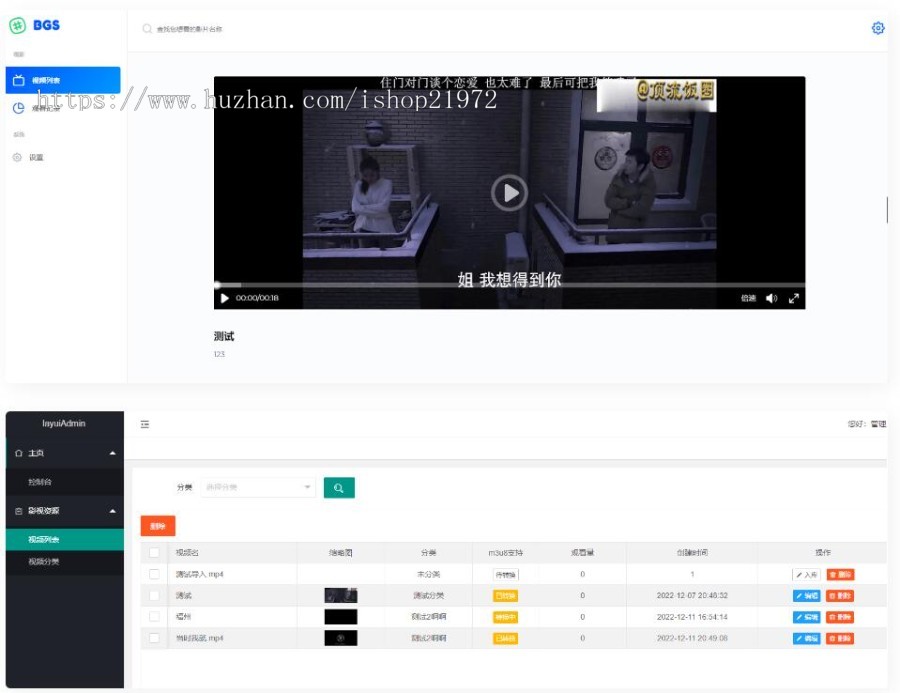Click the orange 删除 batch delete button
900x693 pixels.
(158, 526)
